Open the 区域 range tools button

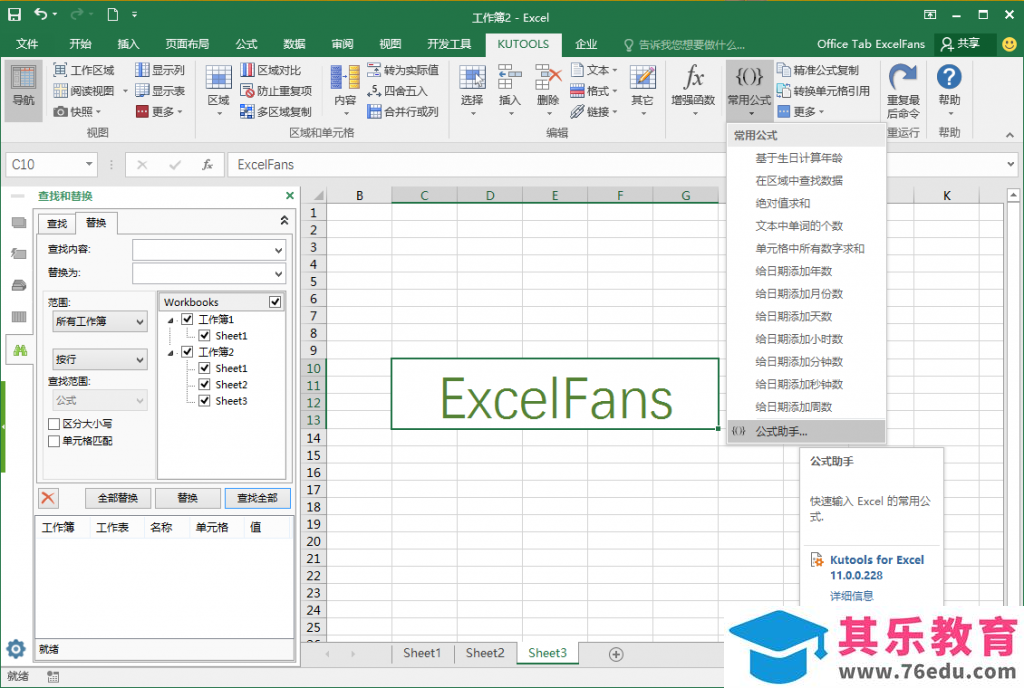coord(219,89)
